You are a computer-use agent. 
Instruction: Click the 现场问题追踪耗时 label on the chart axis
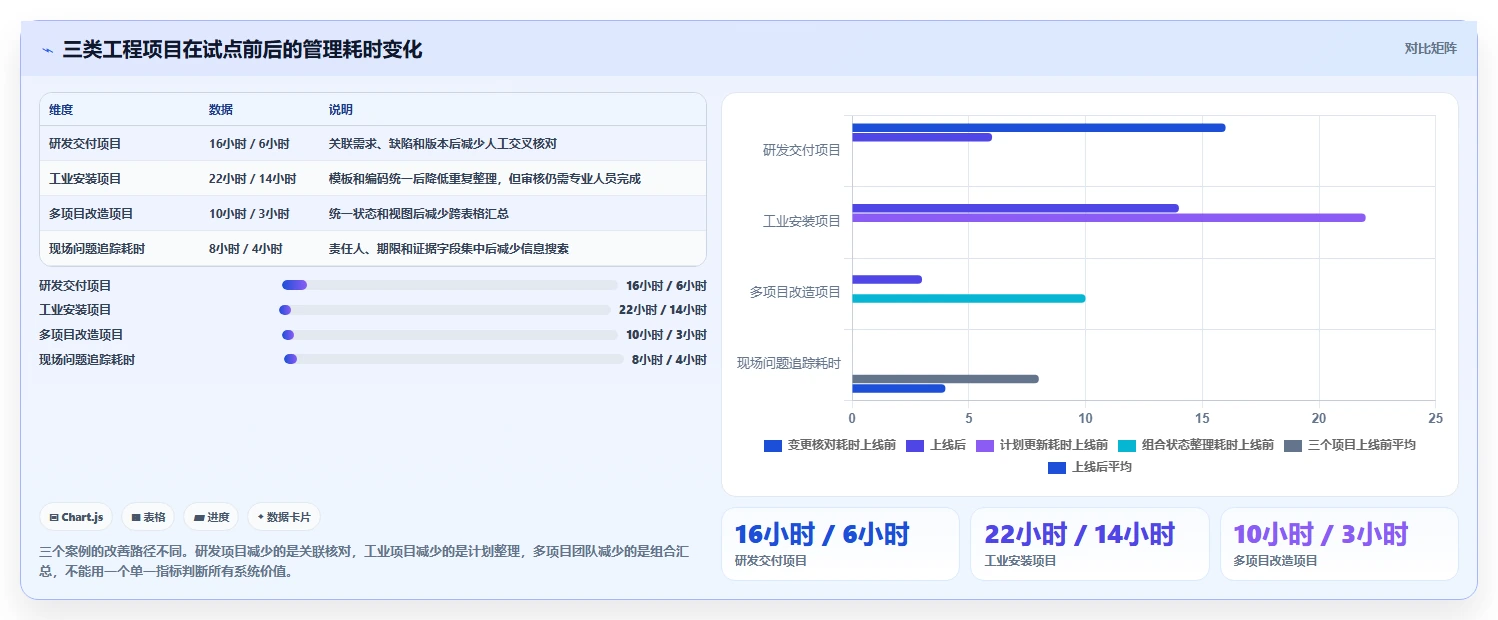click(x=789, y=363)
